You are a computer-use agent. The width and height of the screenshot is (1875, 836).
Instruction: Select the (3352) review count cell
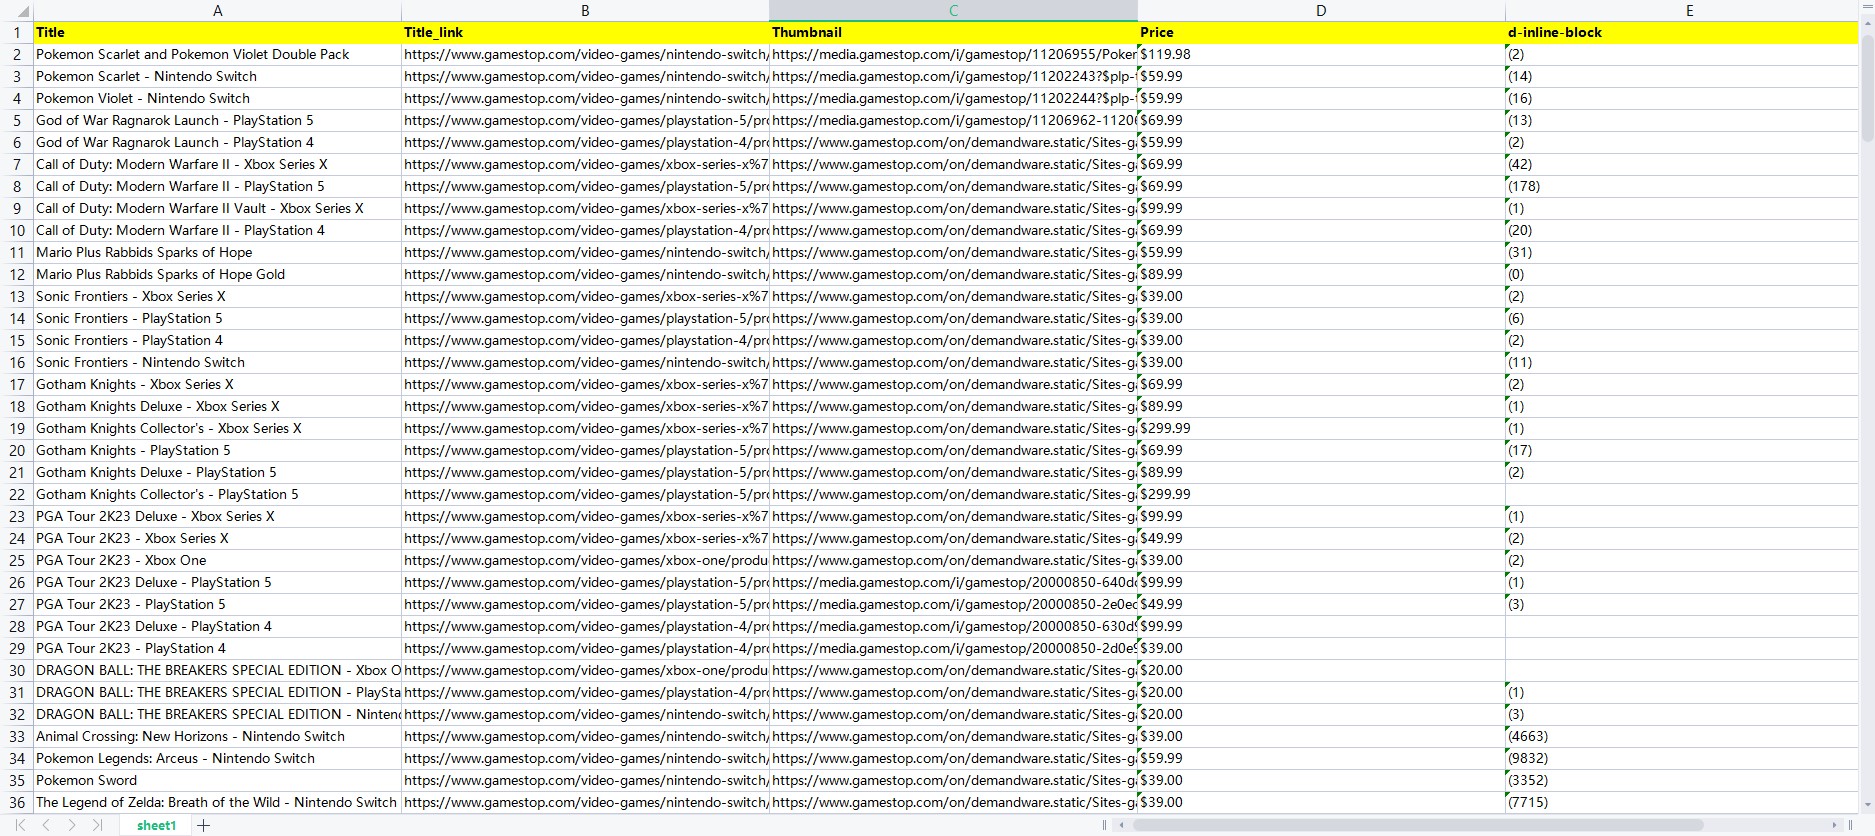pos(1682,780)
